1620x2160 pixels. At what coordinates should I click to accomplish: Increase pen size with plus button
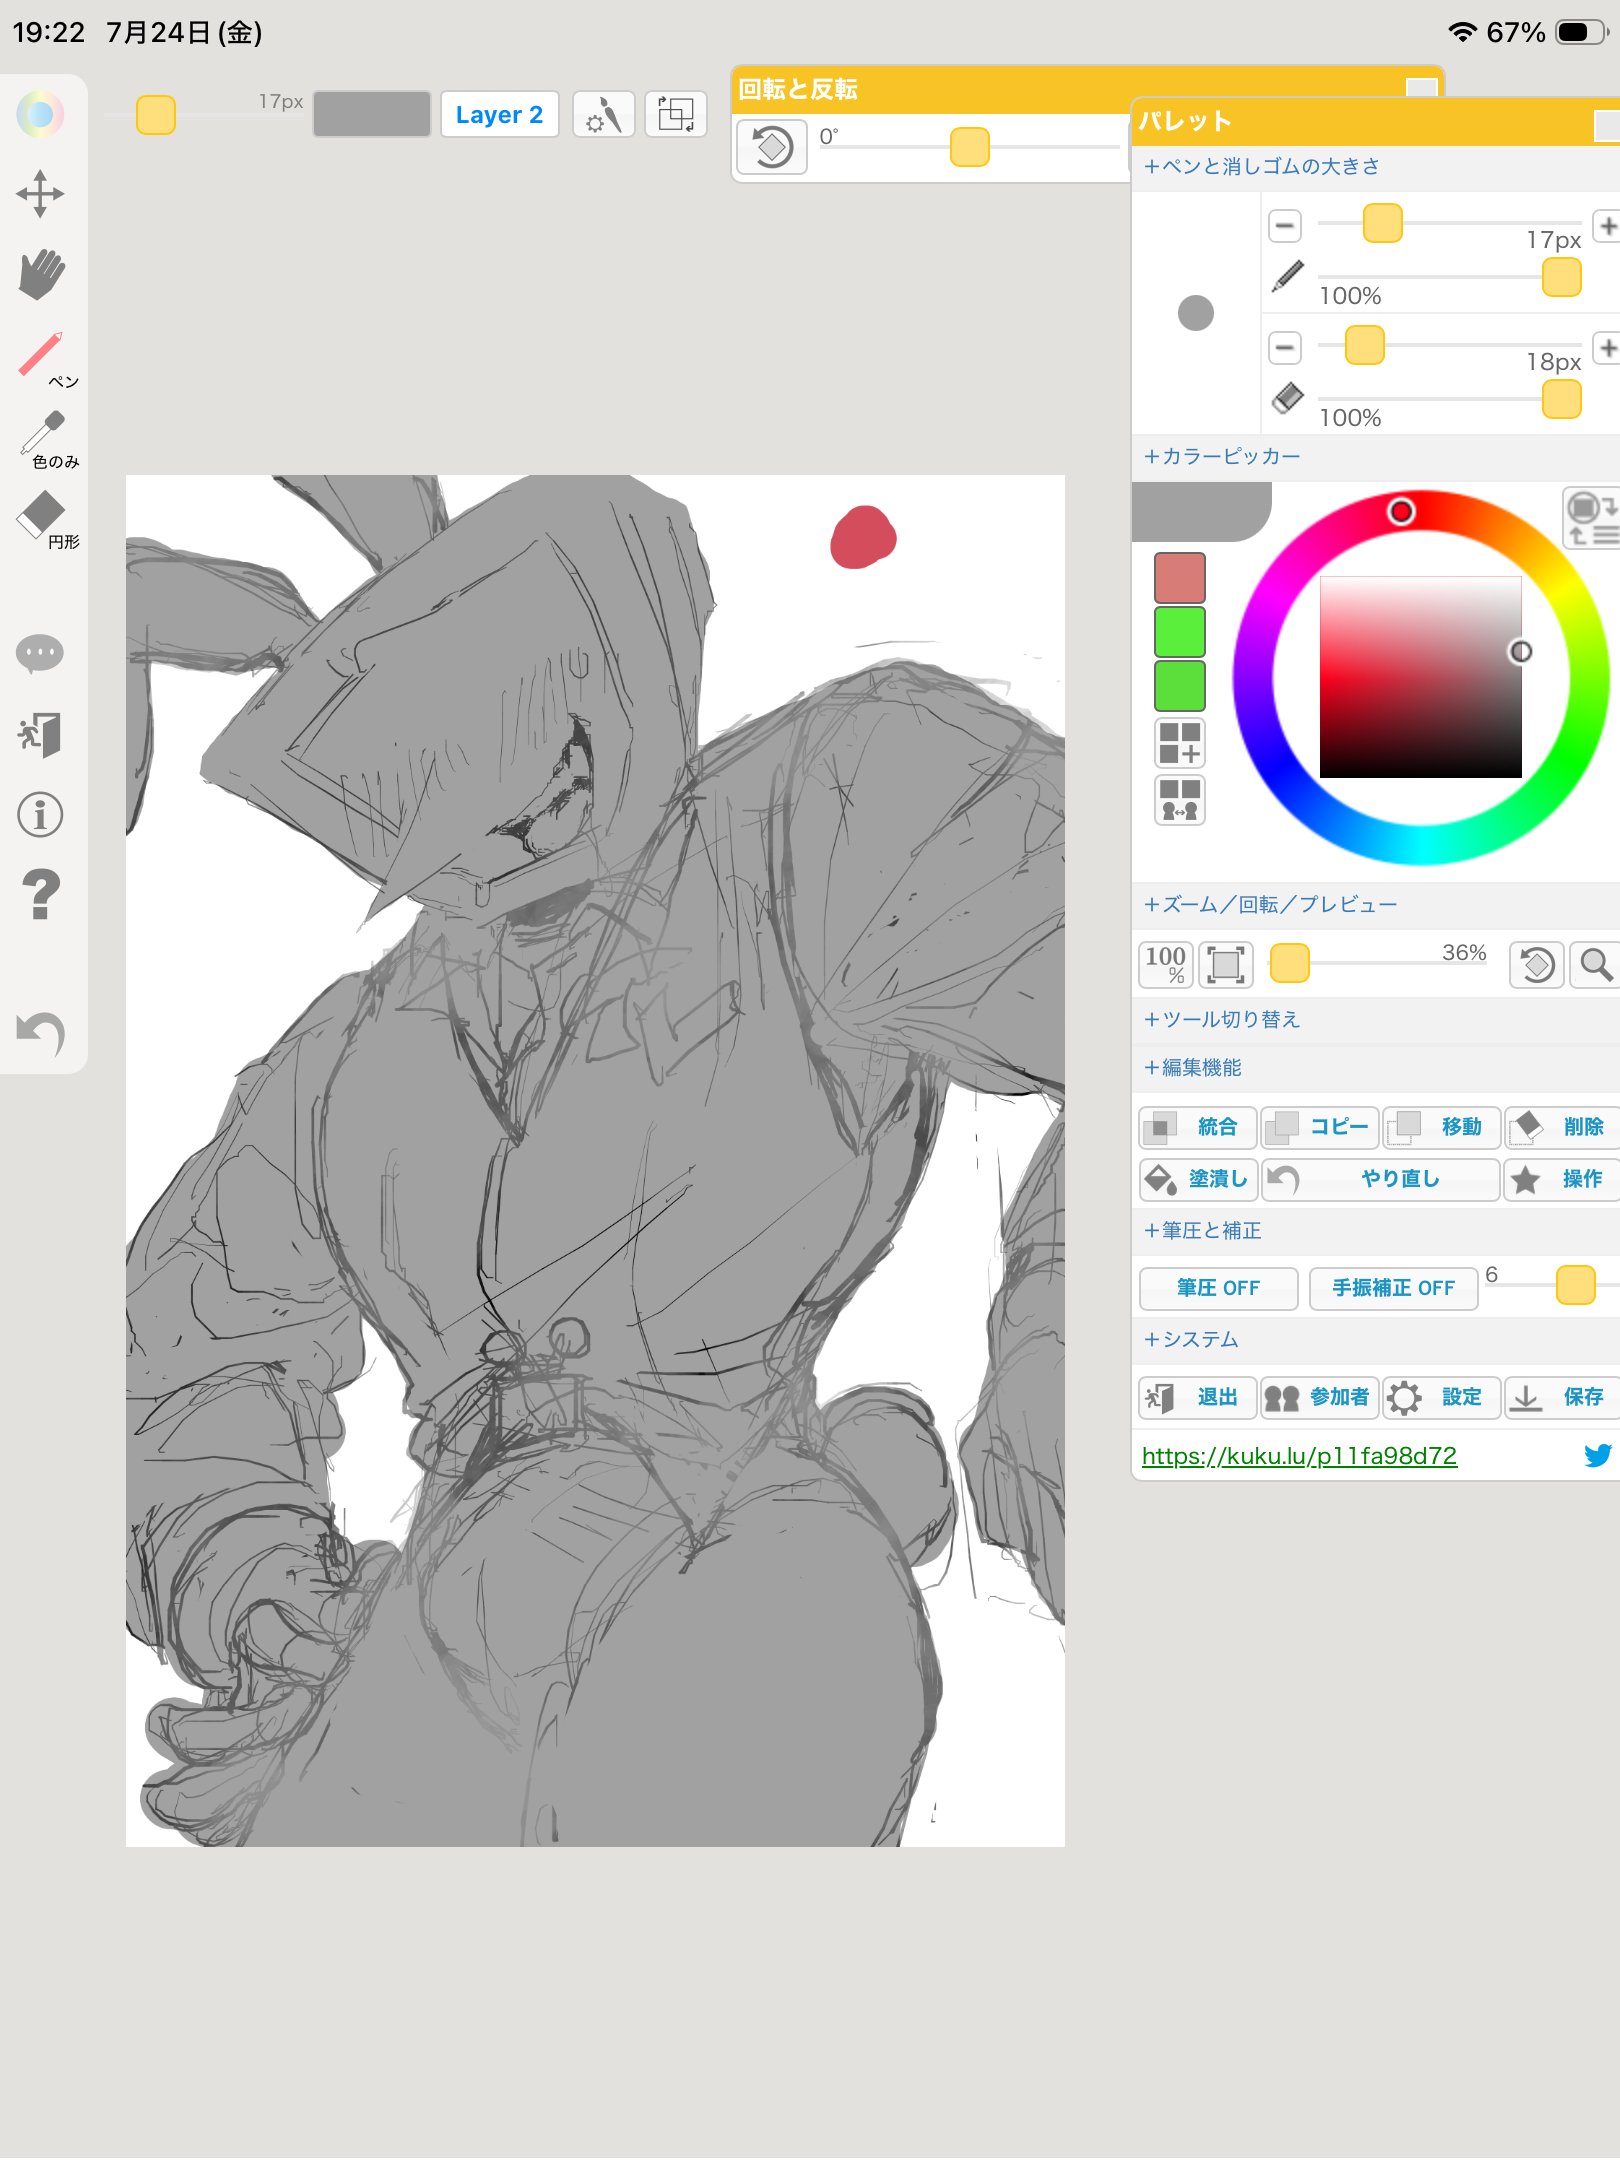[x=1606, y=226]
